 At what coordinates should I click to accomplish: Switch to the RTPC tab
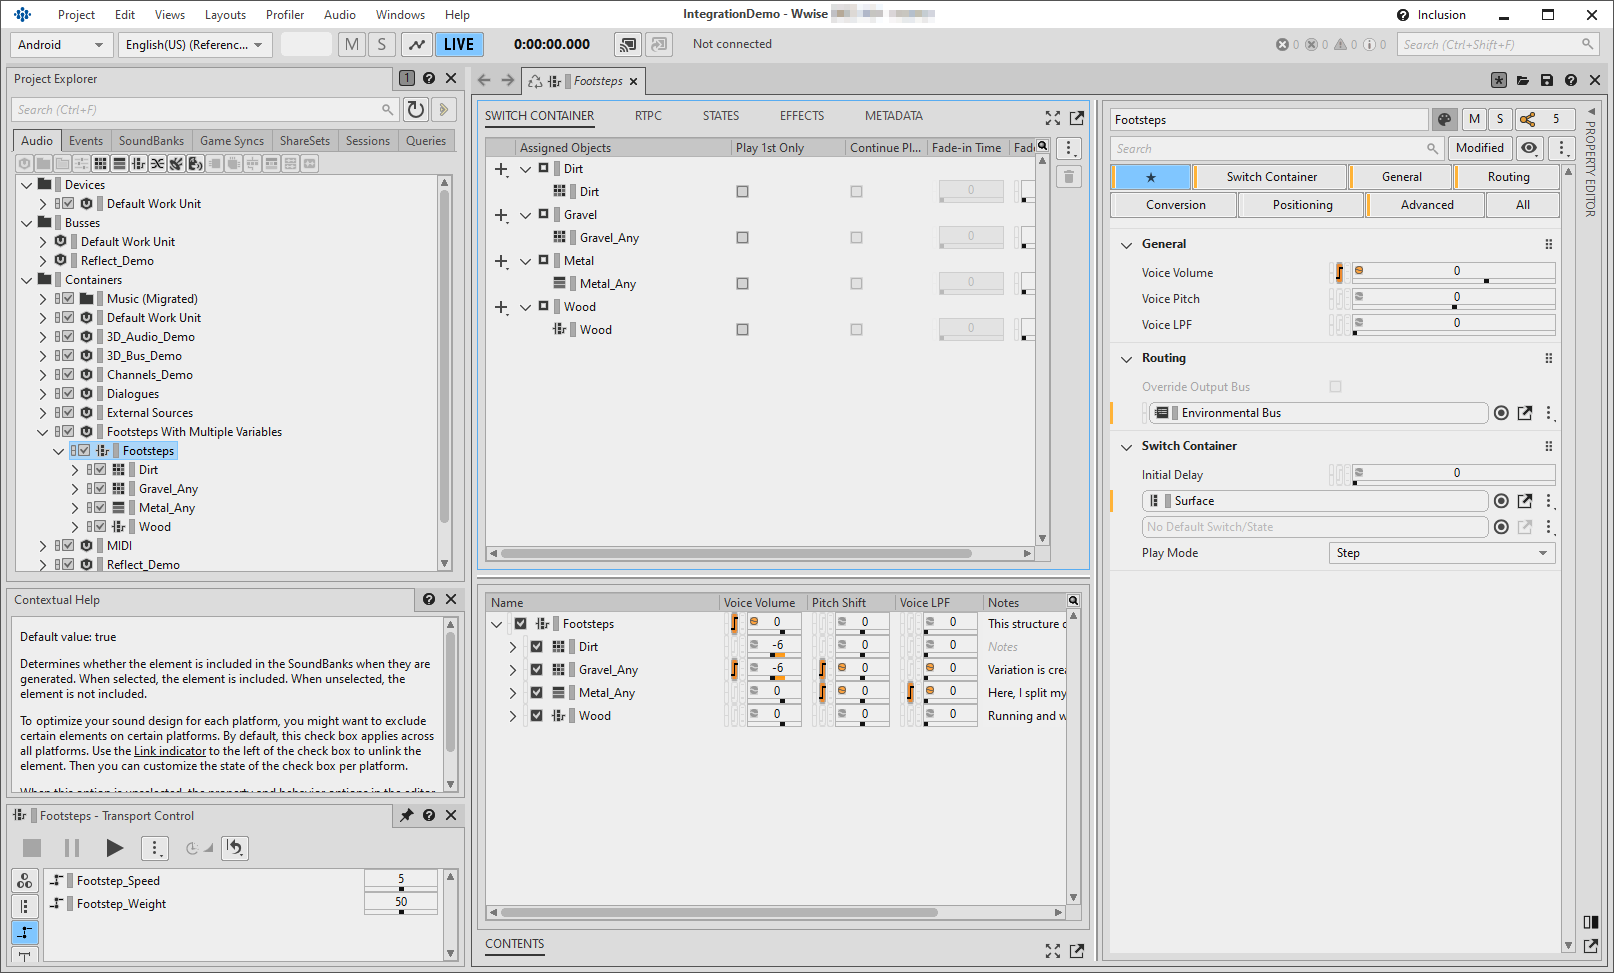coord(648,116)
